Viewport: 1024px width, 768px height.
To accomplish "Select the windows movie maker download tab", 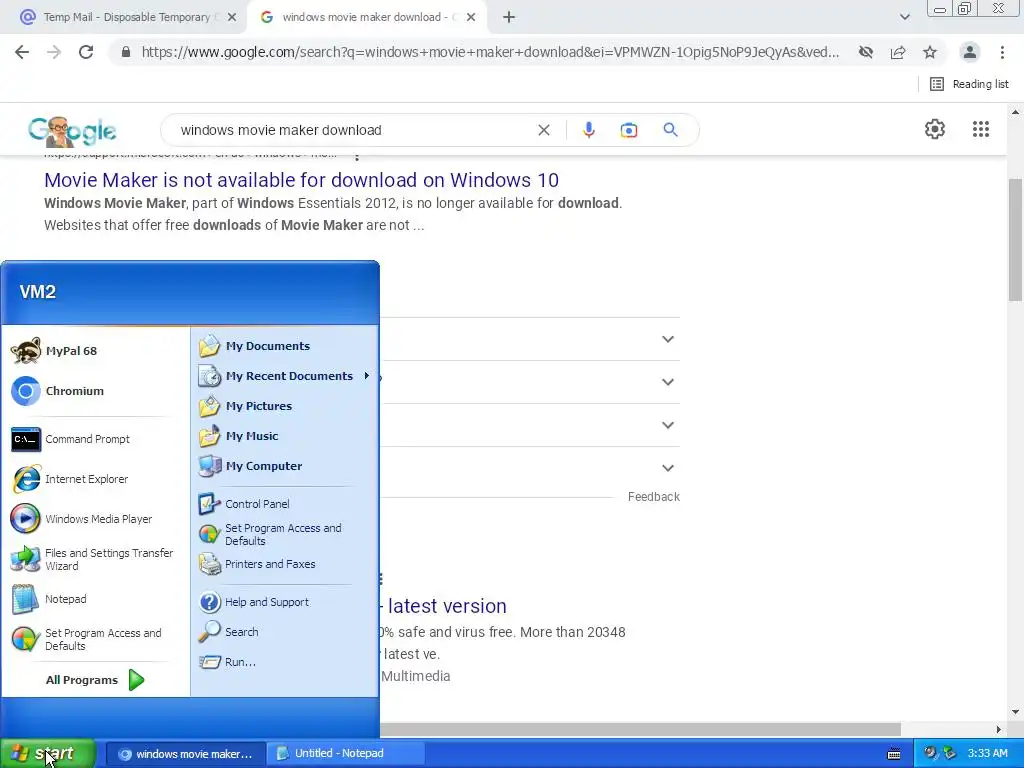I will tap(367, 17).
